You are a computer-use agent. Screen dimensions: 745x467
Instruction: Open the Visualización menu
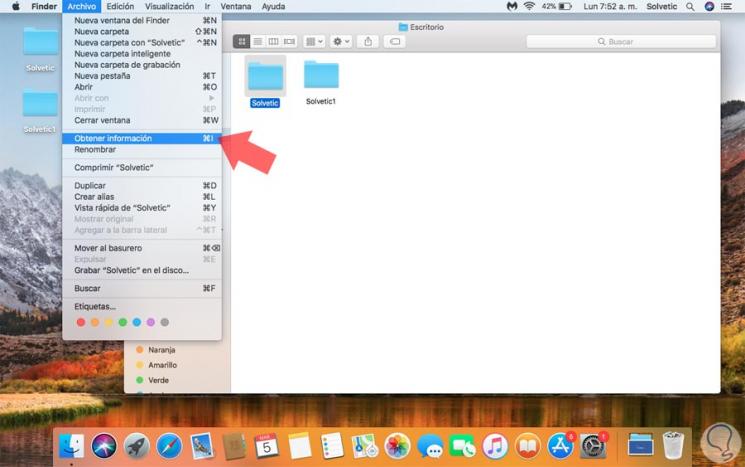tap(170, 6)
